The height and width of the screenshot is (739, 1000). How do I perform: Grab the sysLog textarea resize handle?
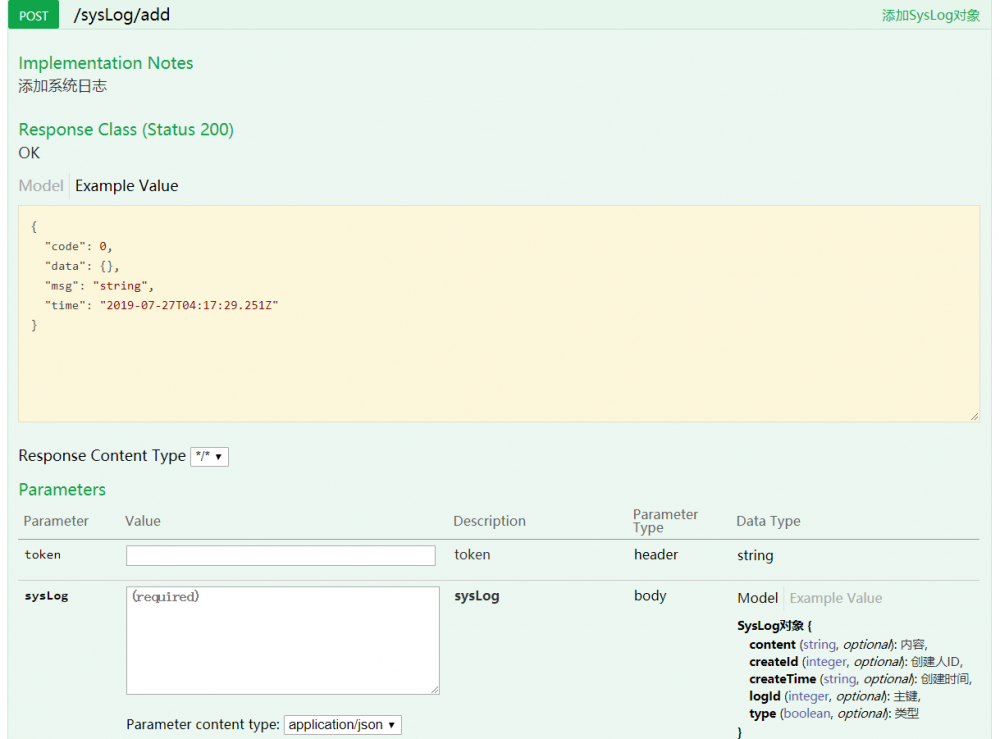tap(434, 689)
